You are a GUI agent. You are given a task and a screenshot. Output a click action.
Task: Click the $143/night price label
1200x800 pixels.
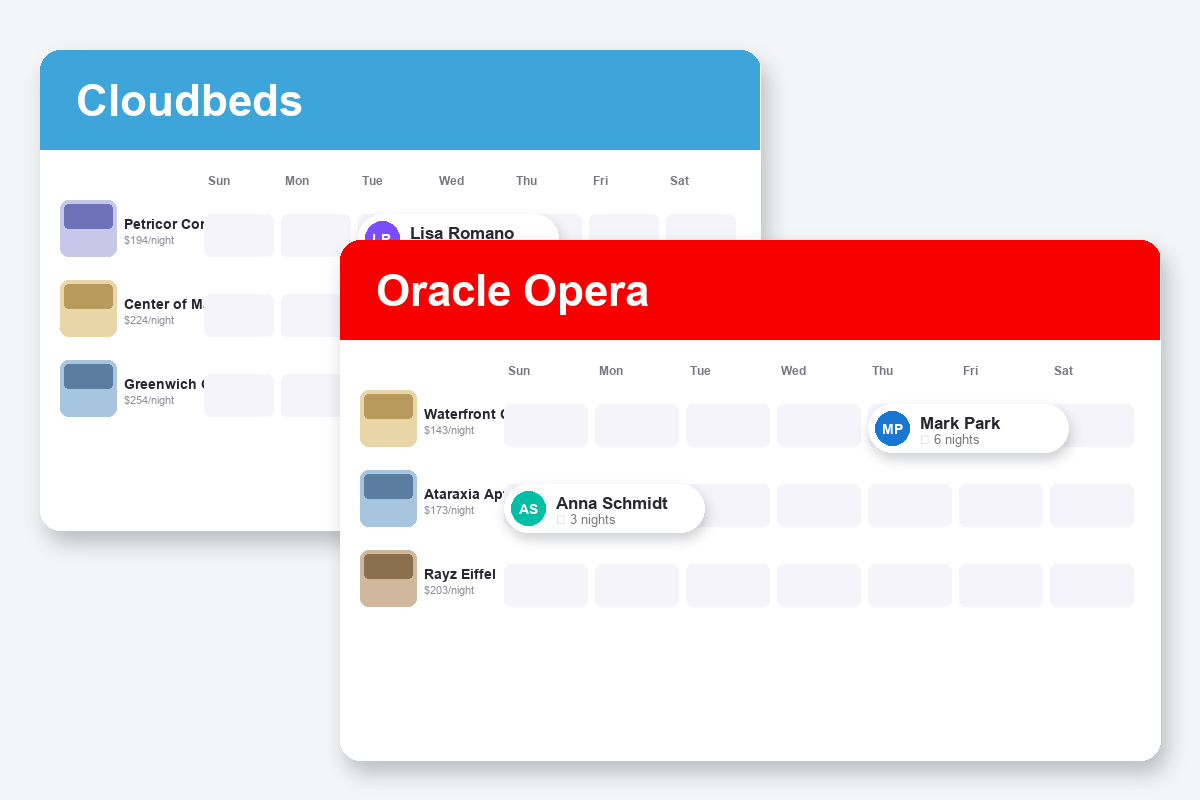point(449,430)
